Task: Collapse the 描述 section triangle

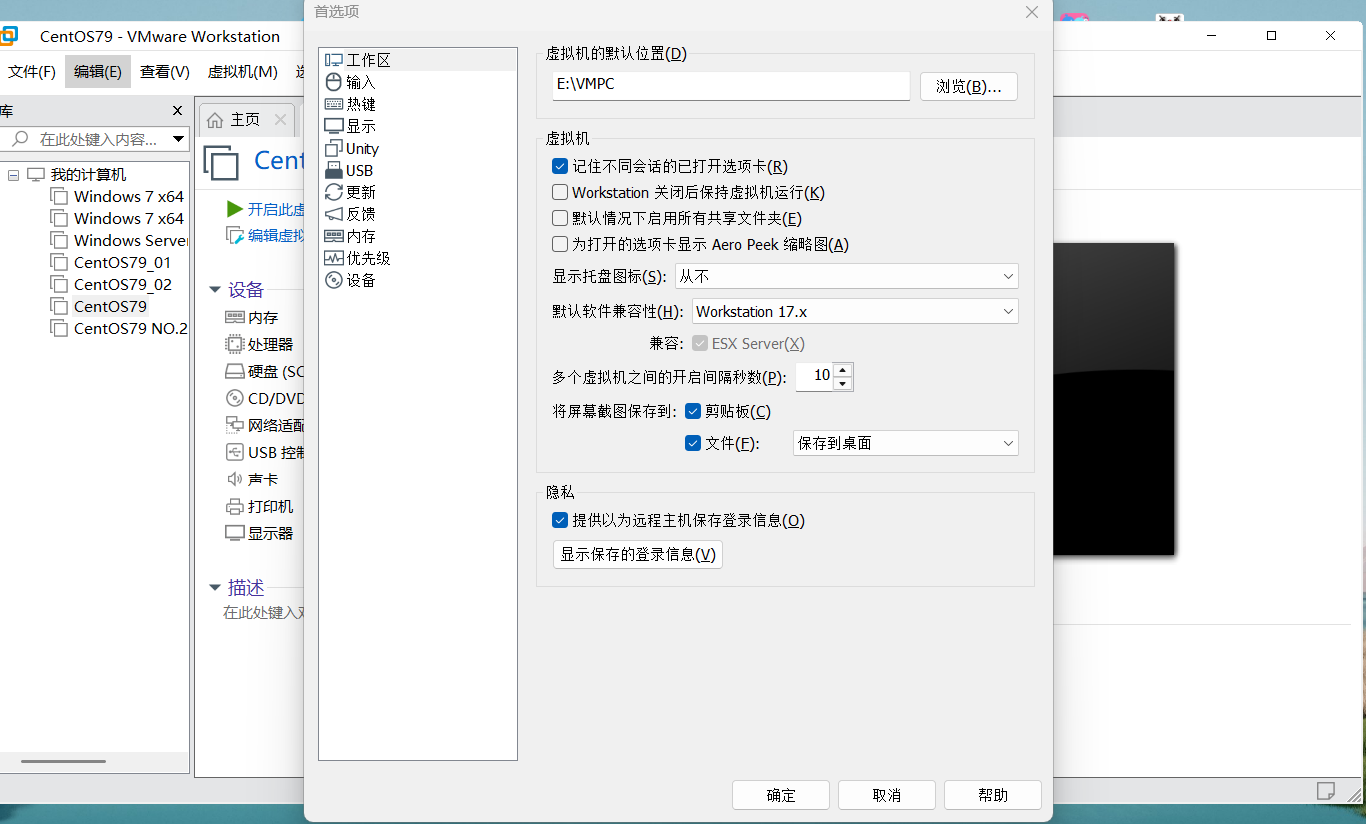Action: (215, 588)
